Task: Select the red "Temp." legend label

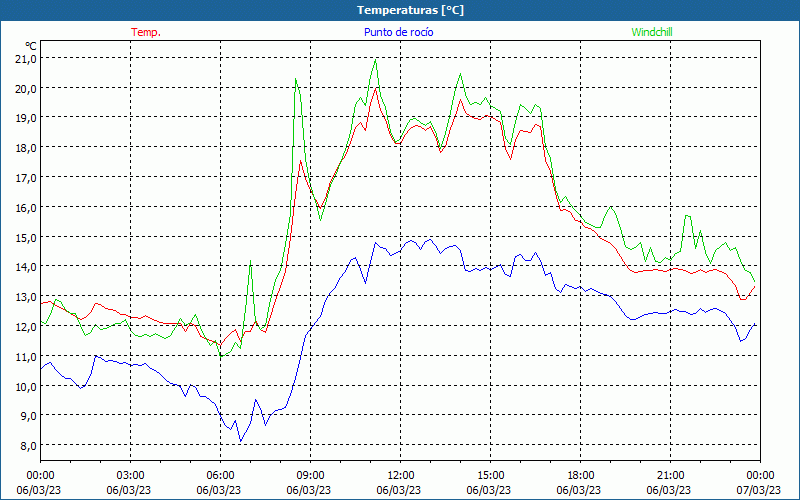Action: coord(146,32)
